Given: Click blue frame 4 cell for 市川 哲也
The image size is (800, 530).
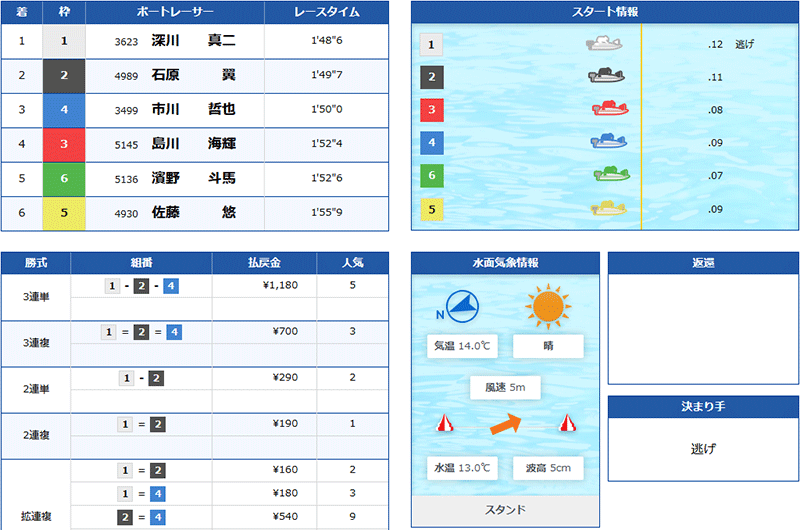Looking at the screenshot, I should (64, 110).
